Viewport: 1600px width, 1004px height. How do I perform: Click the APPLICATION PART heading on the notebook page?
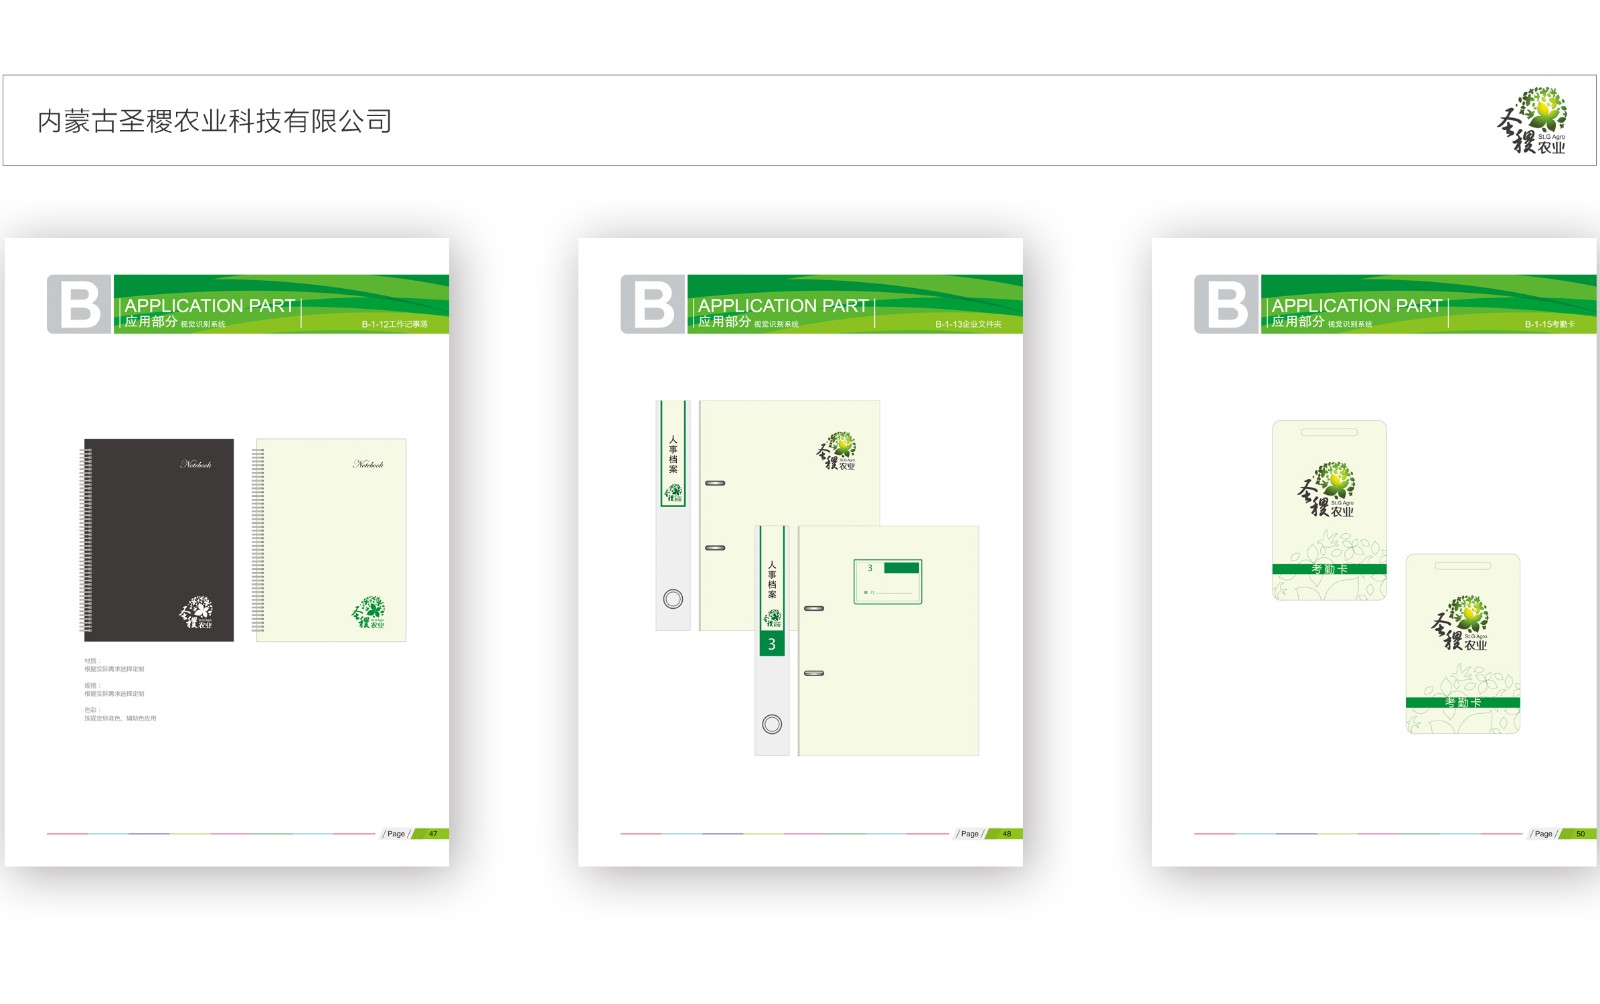click(x=209, y=305)
